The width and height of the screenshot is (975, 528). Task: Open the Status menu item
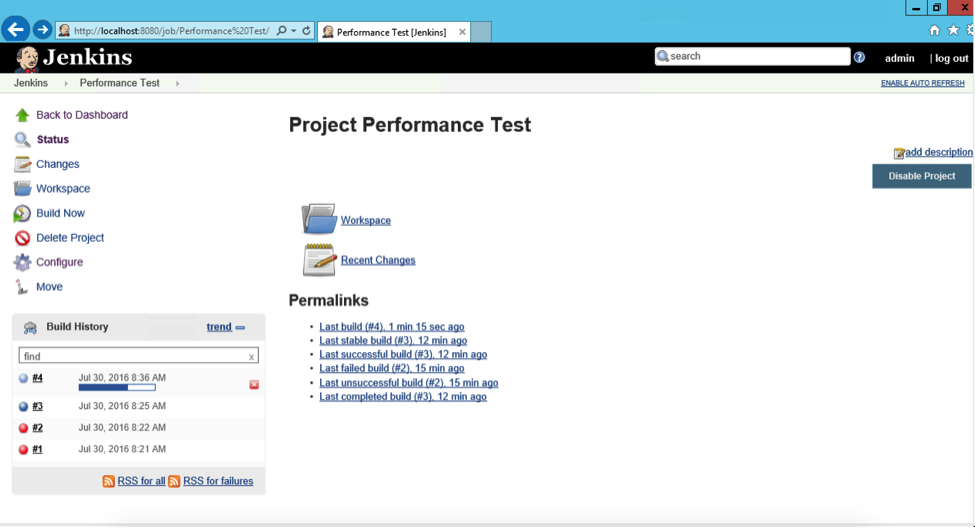[x=53, y=139]
